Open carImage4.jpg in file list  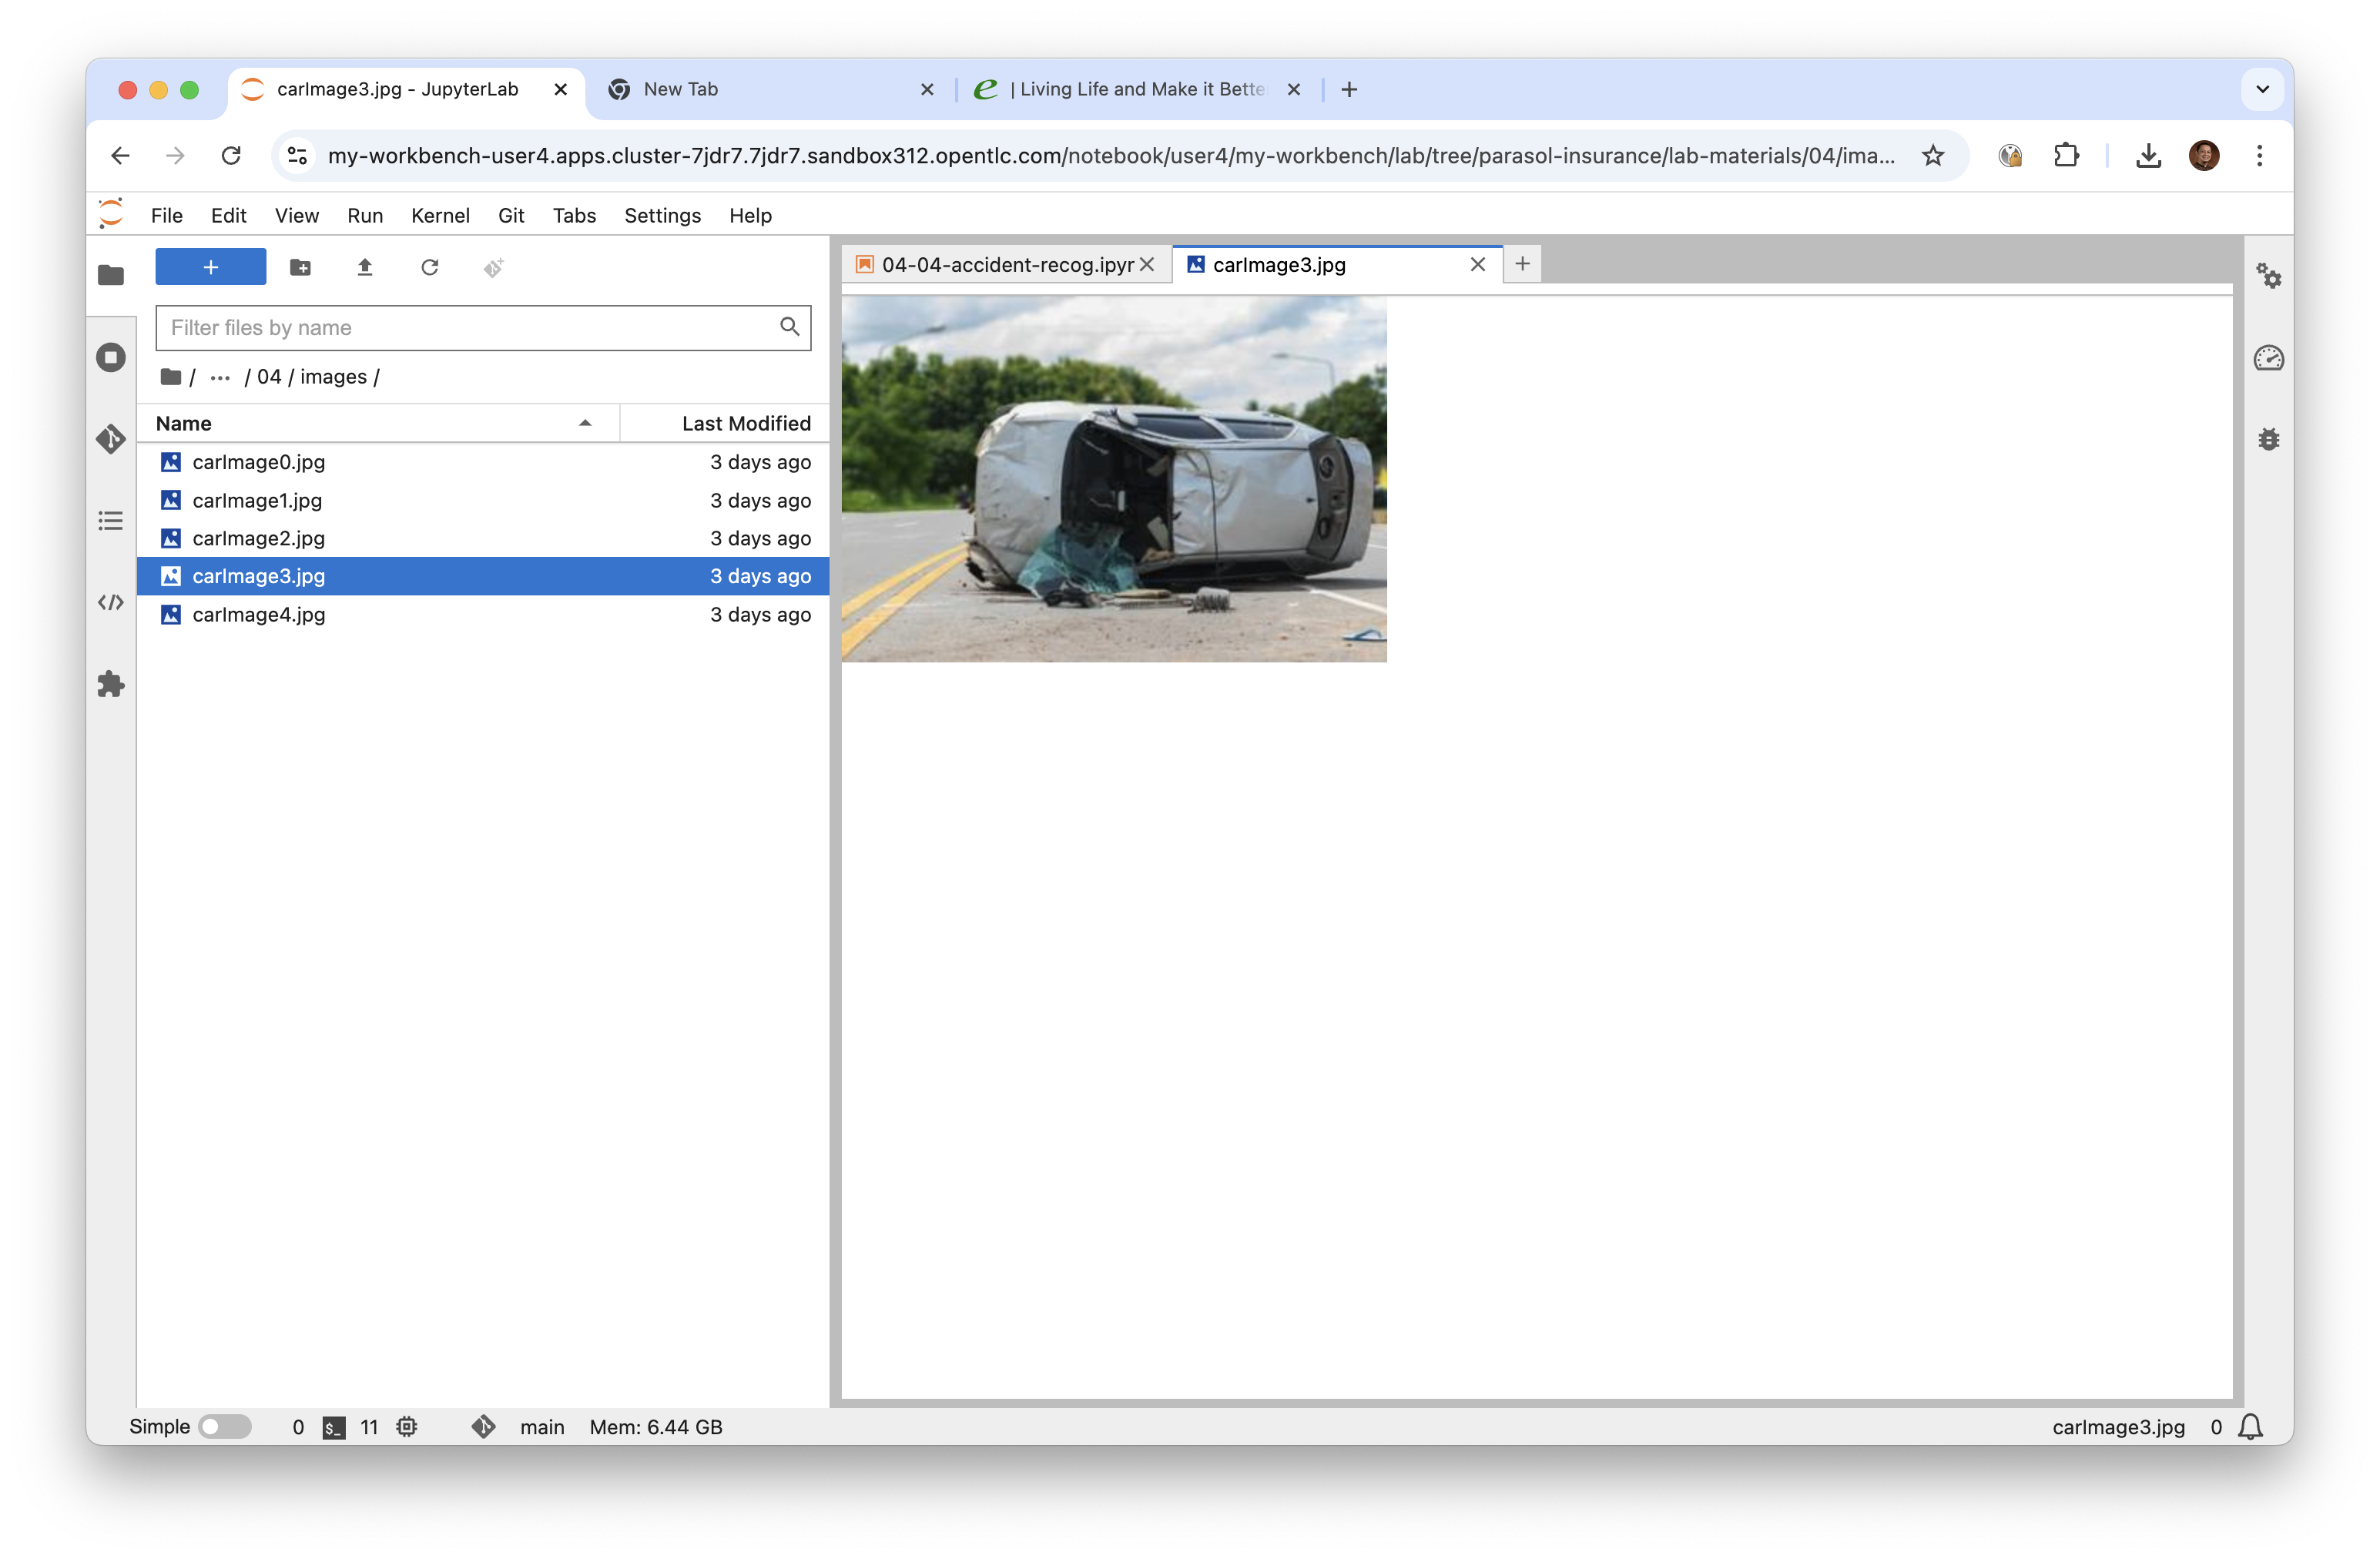click(258, 614)
